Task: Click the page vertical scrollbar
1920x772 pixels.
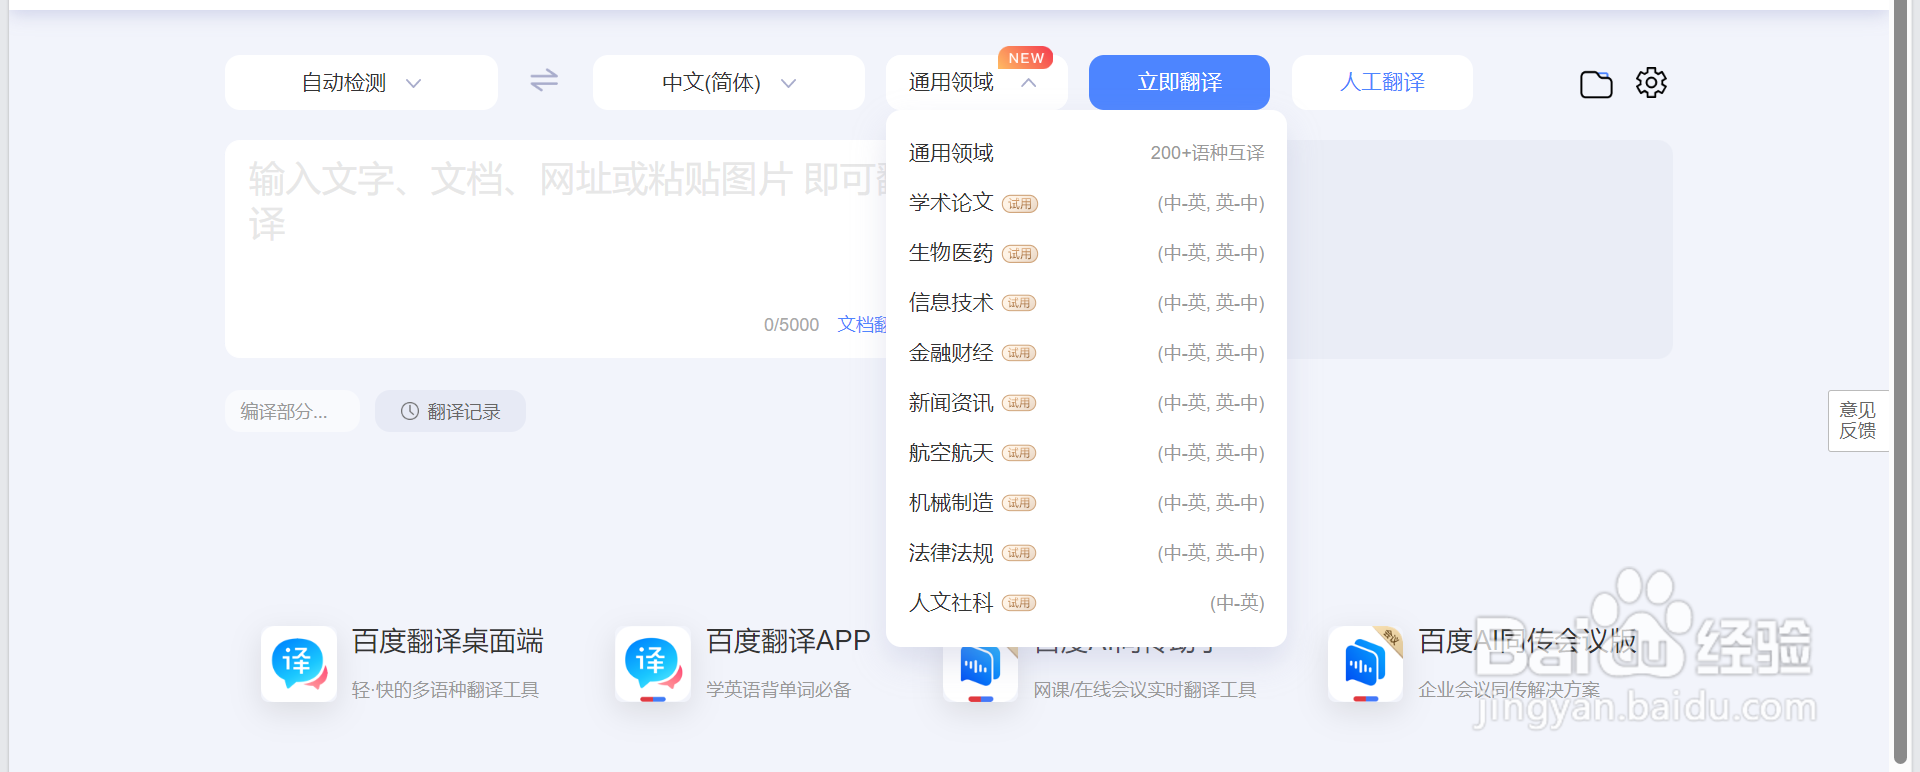Action: click(1901, 380)
